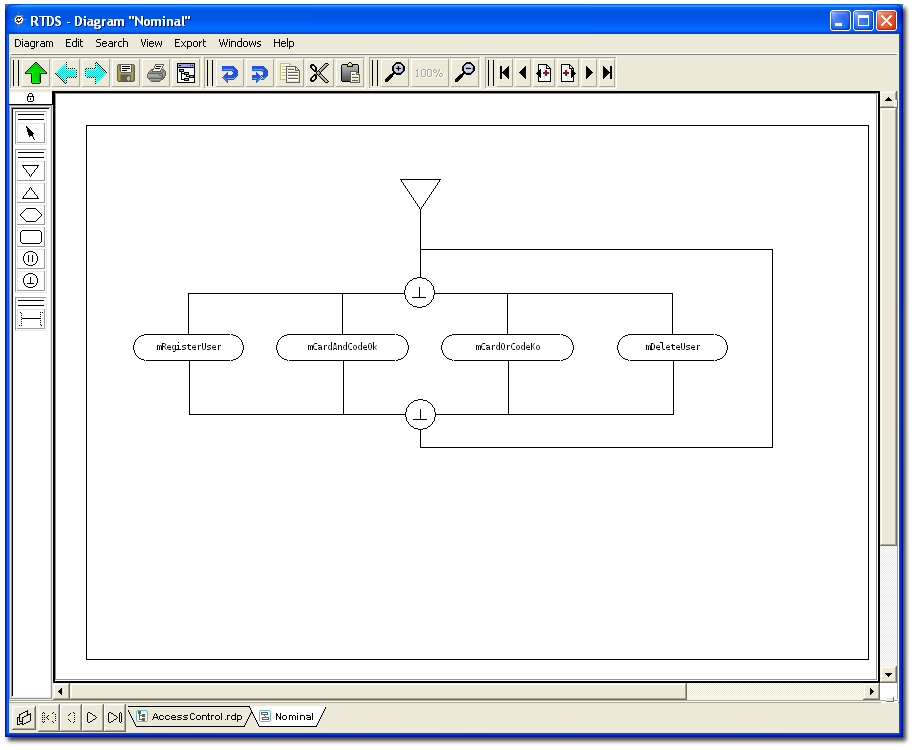Go to the previous page
The width and height of the screenshot is (920, 750).
(523, 73)
